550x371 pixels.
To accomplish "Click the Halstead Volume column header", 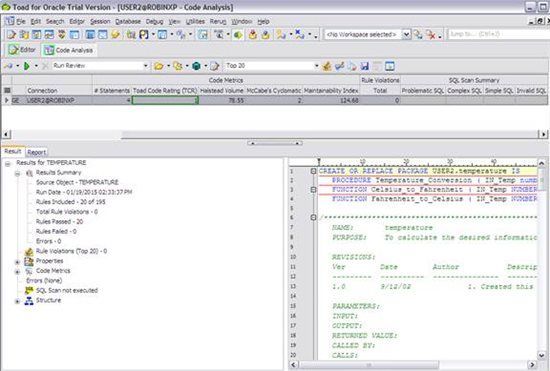I will pyautogui.click(x=221, y=90).
